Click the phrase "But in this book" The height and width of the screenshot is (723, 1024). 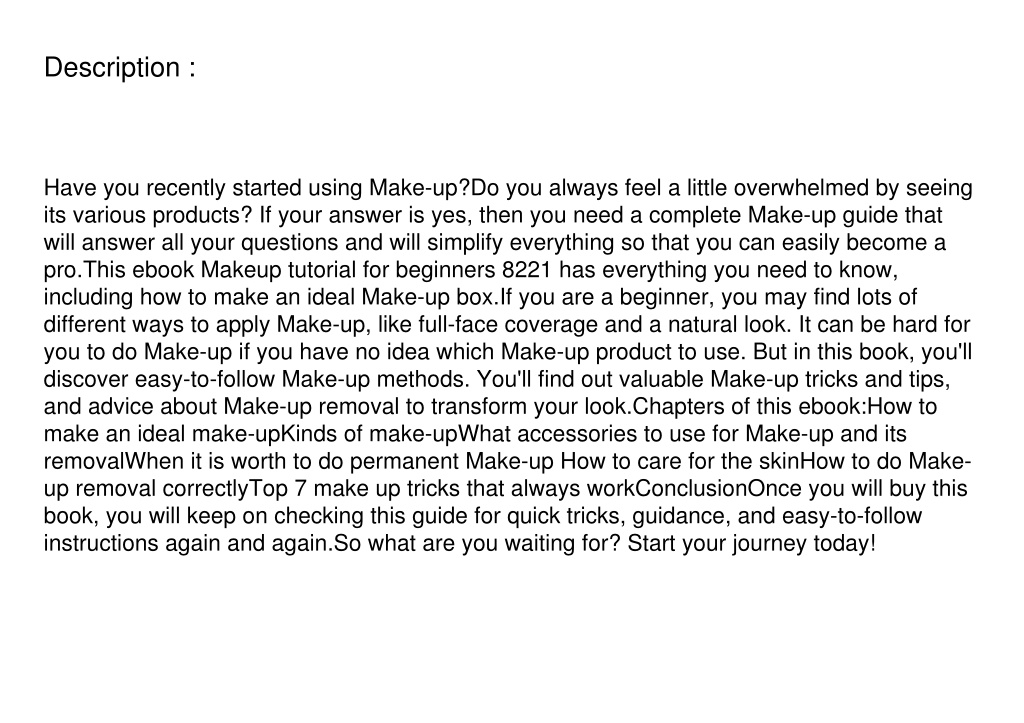pos(833,352)
